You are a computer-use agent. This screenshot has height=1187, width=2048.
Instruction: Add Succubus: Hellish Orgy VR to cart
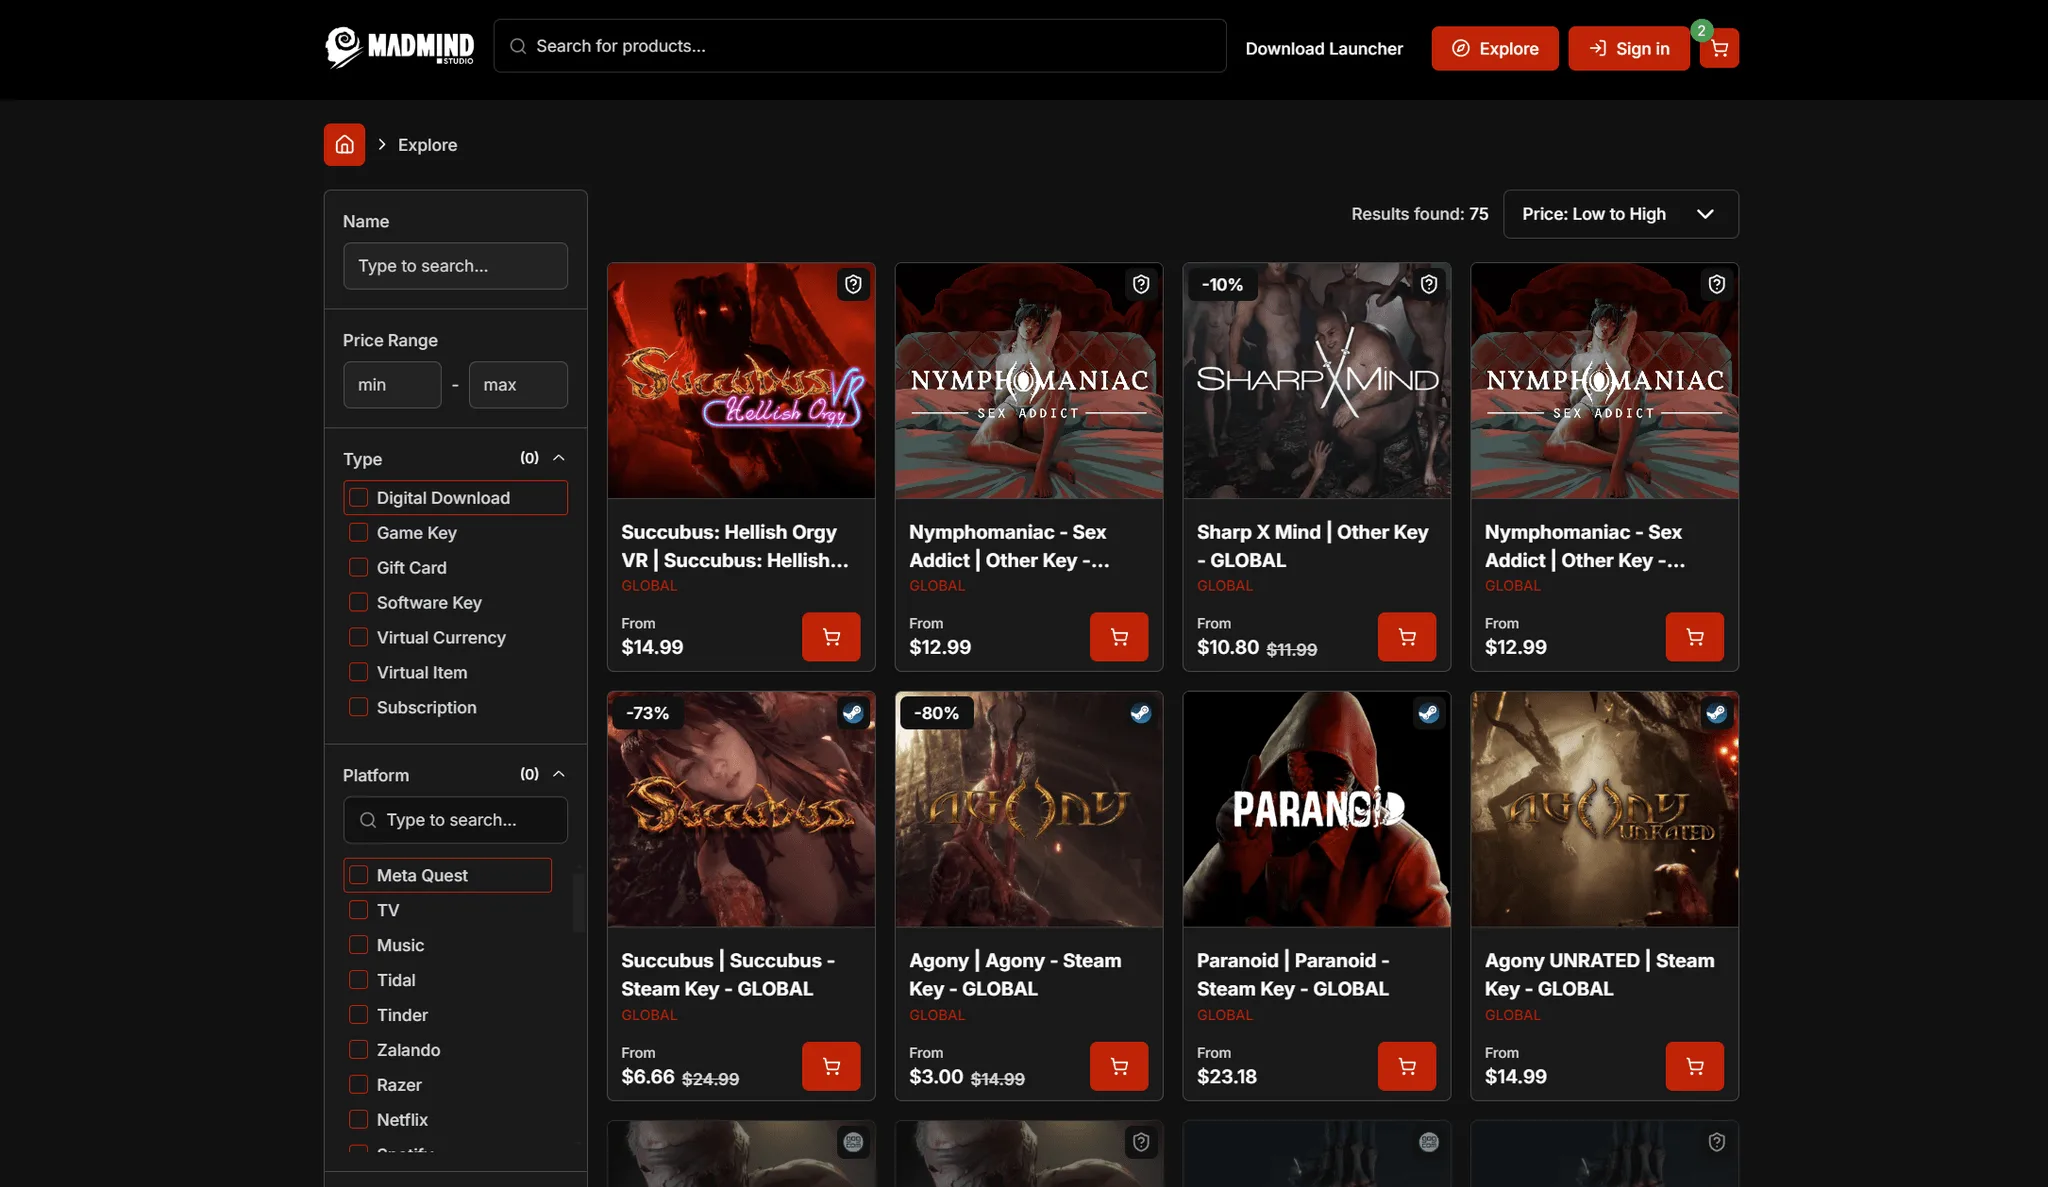point(831,637)
